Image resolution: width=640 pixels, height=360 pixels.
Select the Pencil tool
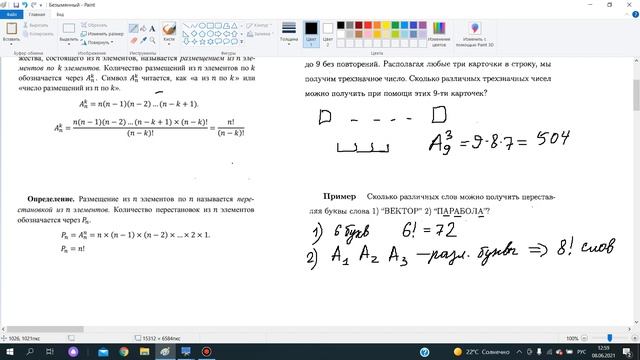coord(133,28)
